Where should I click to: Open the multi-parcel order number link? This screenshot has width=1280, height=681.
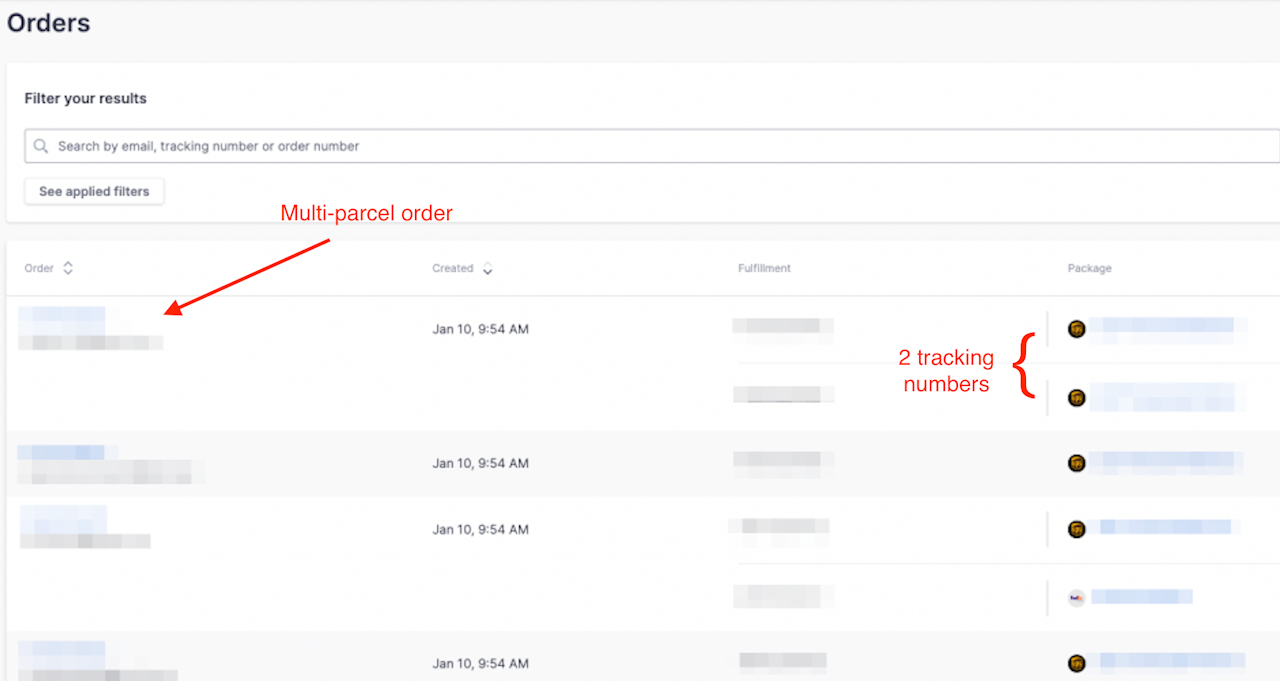pos(62,316)
